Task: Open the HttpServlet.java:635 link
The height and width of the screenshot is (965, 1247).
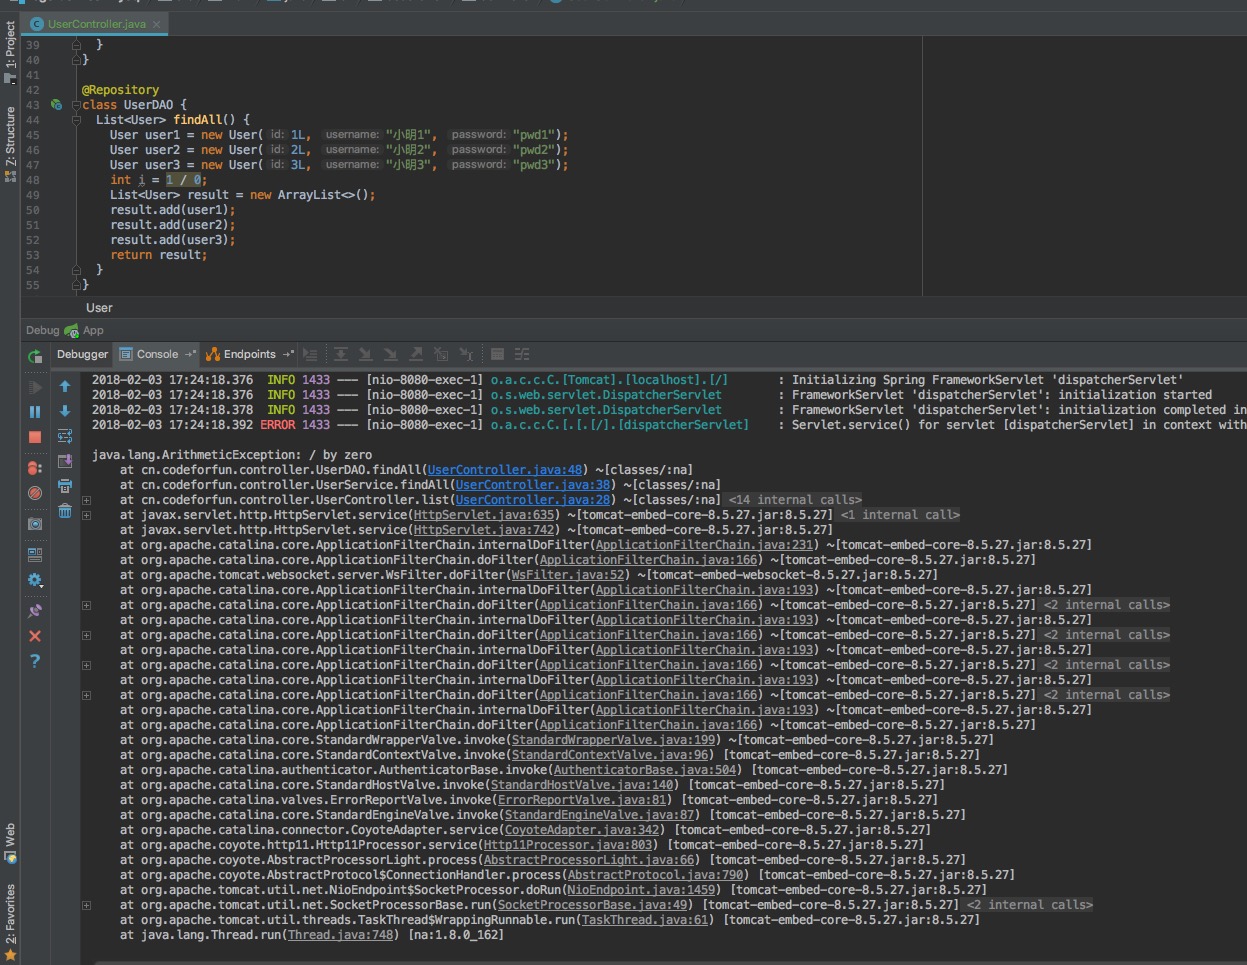Action: [x=484, y=515]
